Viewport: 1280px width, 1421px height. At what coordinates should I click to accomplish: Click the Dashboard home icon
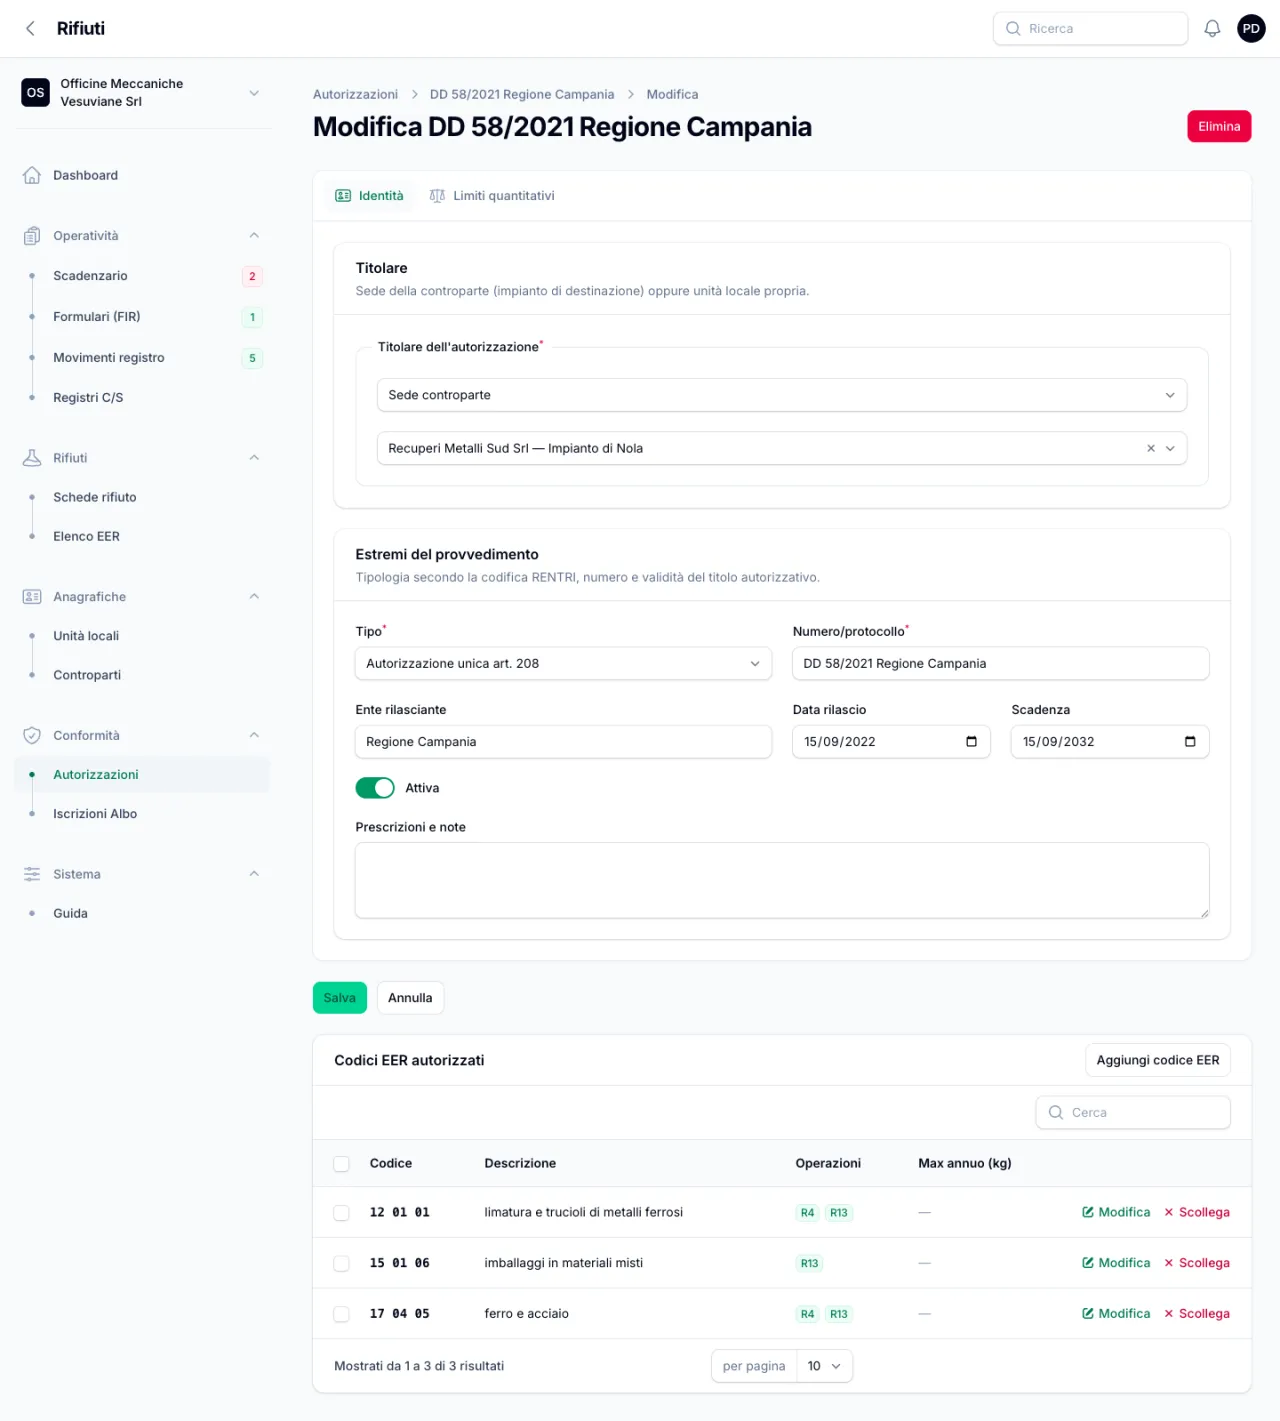pyautogui.click(x=32, y=175)
